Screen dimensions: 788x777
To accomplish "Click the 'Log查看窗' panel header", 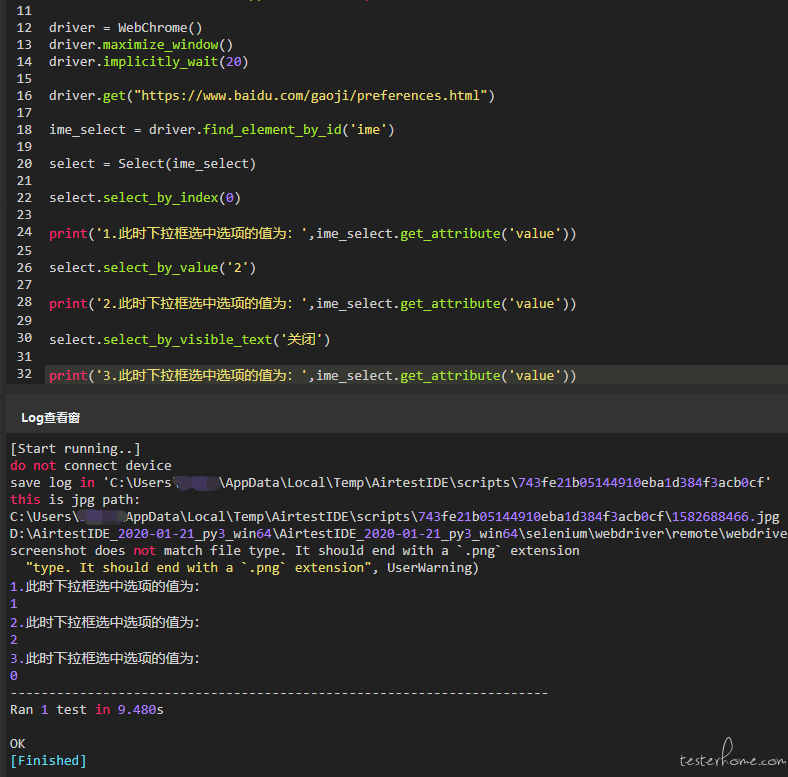I will click(x=50, y=418).
